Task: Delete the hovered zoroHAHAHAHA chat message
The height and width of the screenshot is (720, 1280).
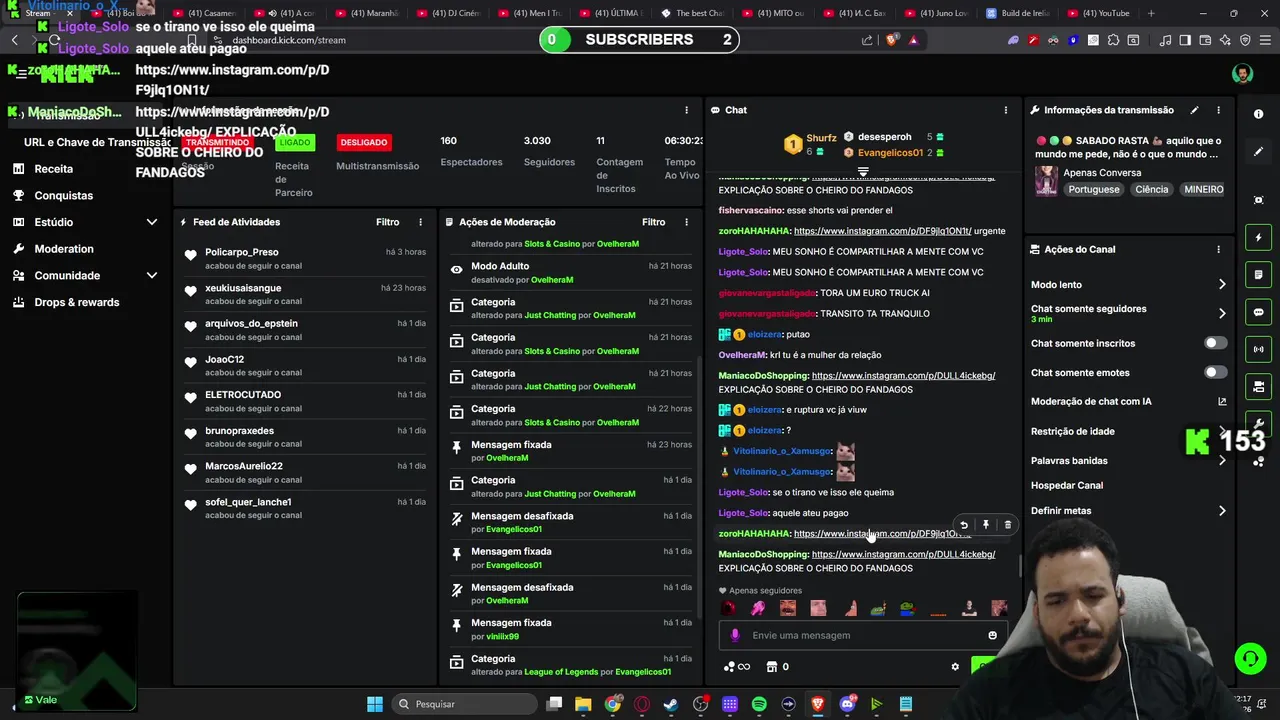Action: 1007,525
